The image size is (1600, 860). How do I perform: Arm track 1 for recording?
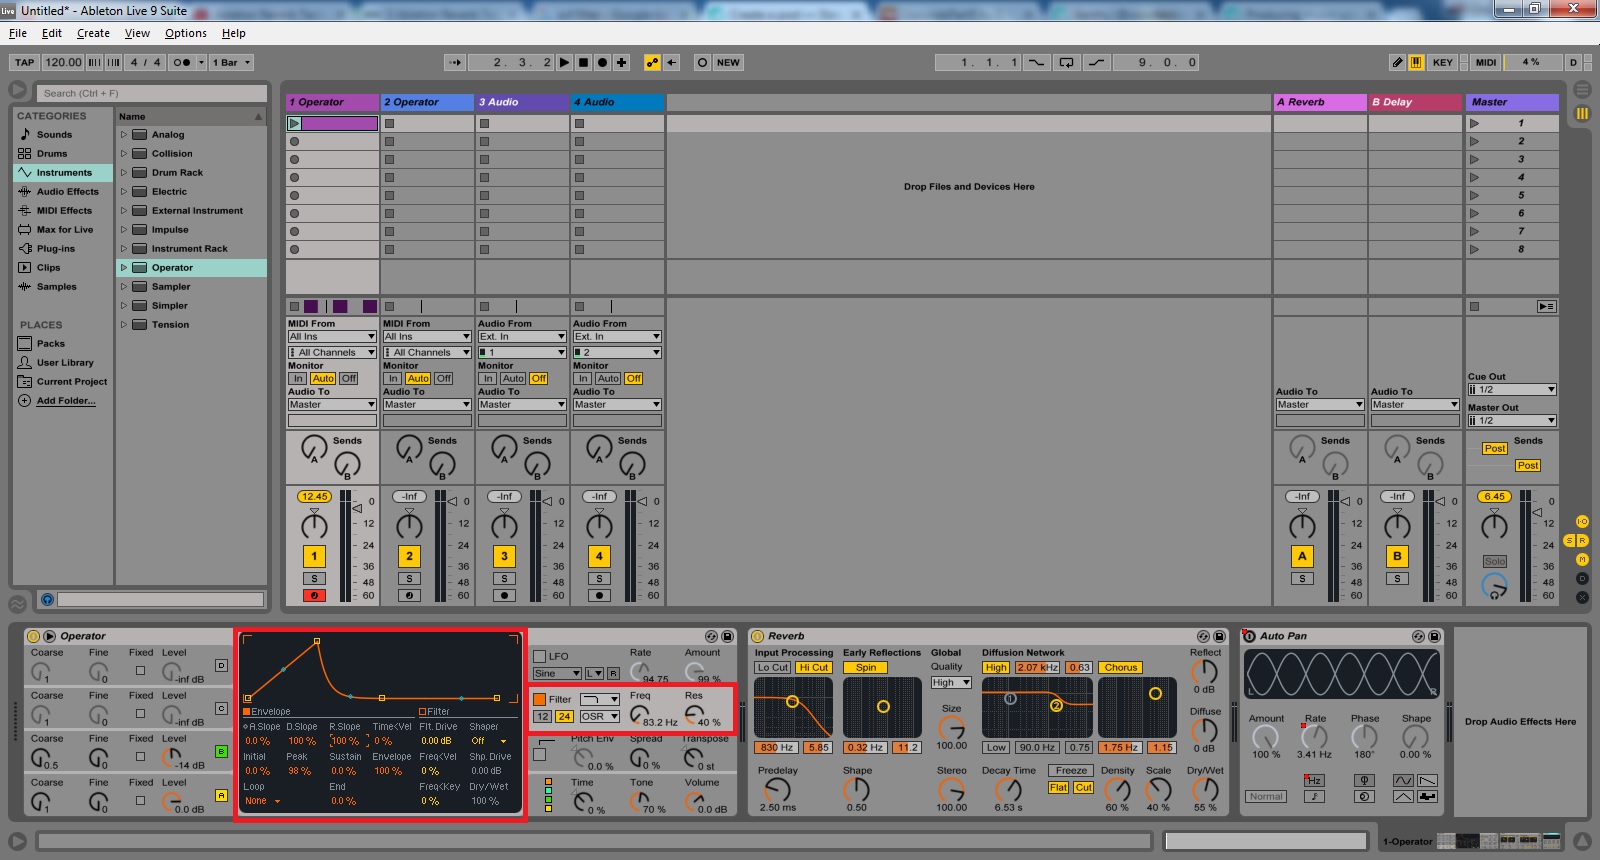314,596
